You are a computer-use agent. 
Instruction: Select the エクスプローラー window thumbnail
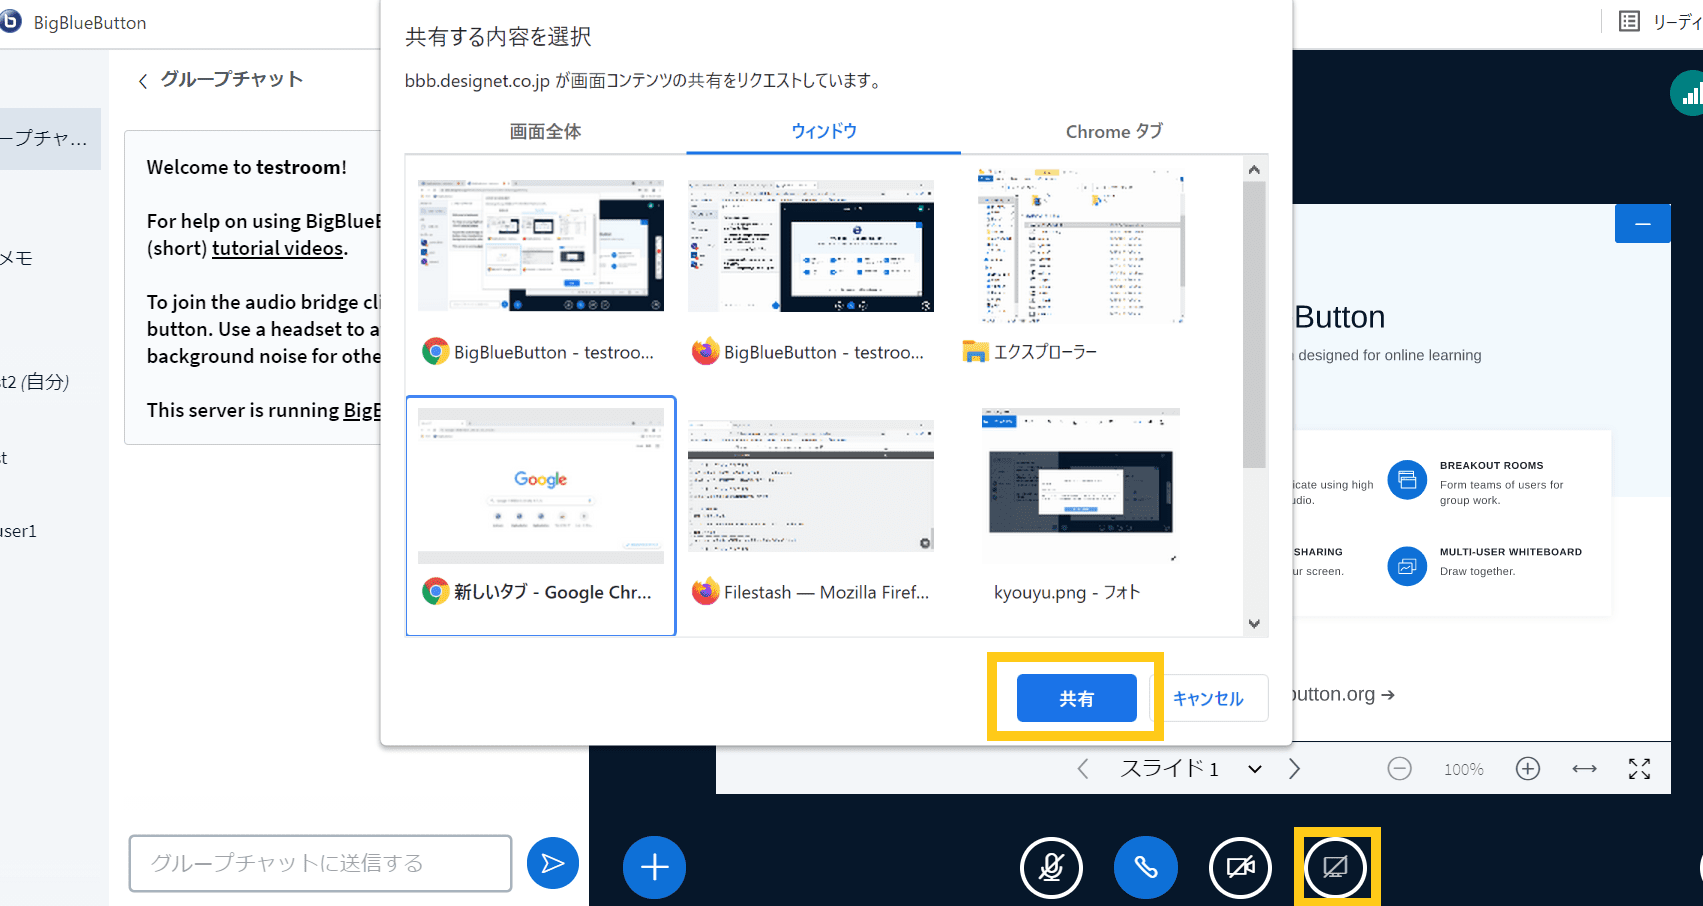1081,246
